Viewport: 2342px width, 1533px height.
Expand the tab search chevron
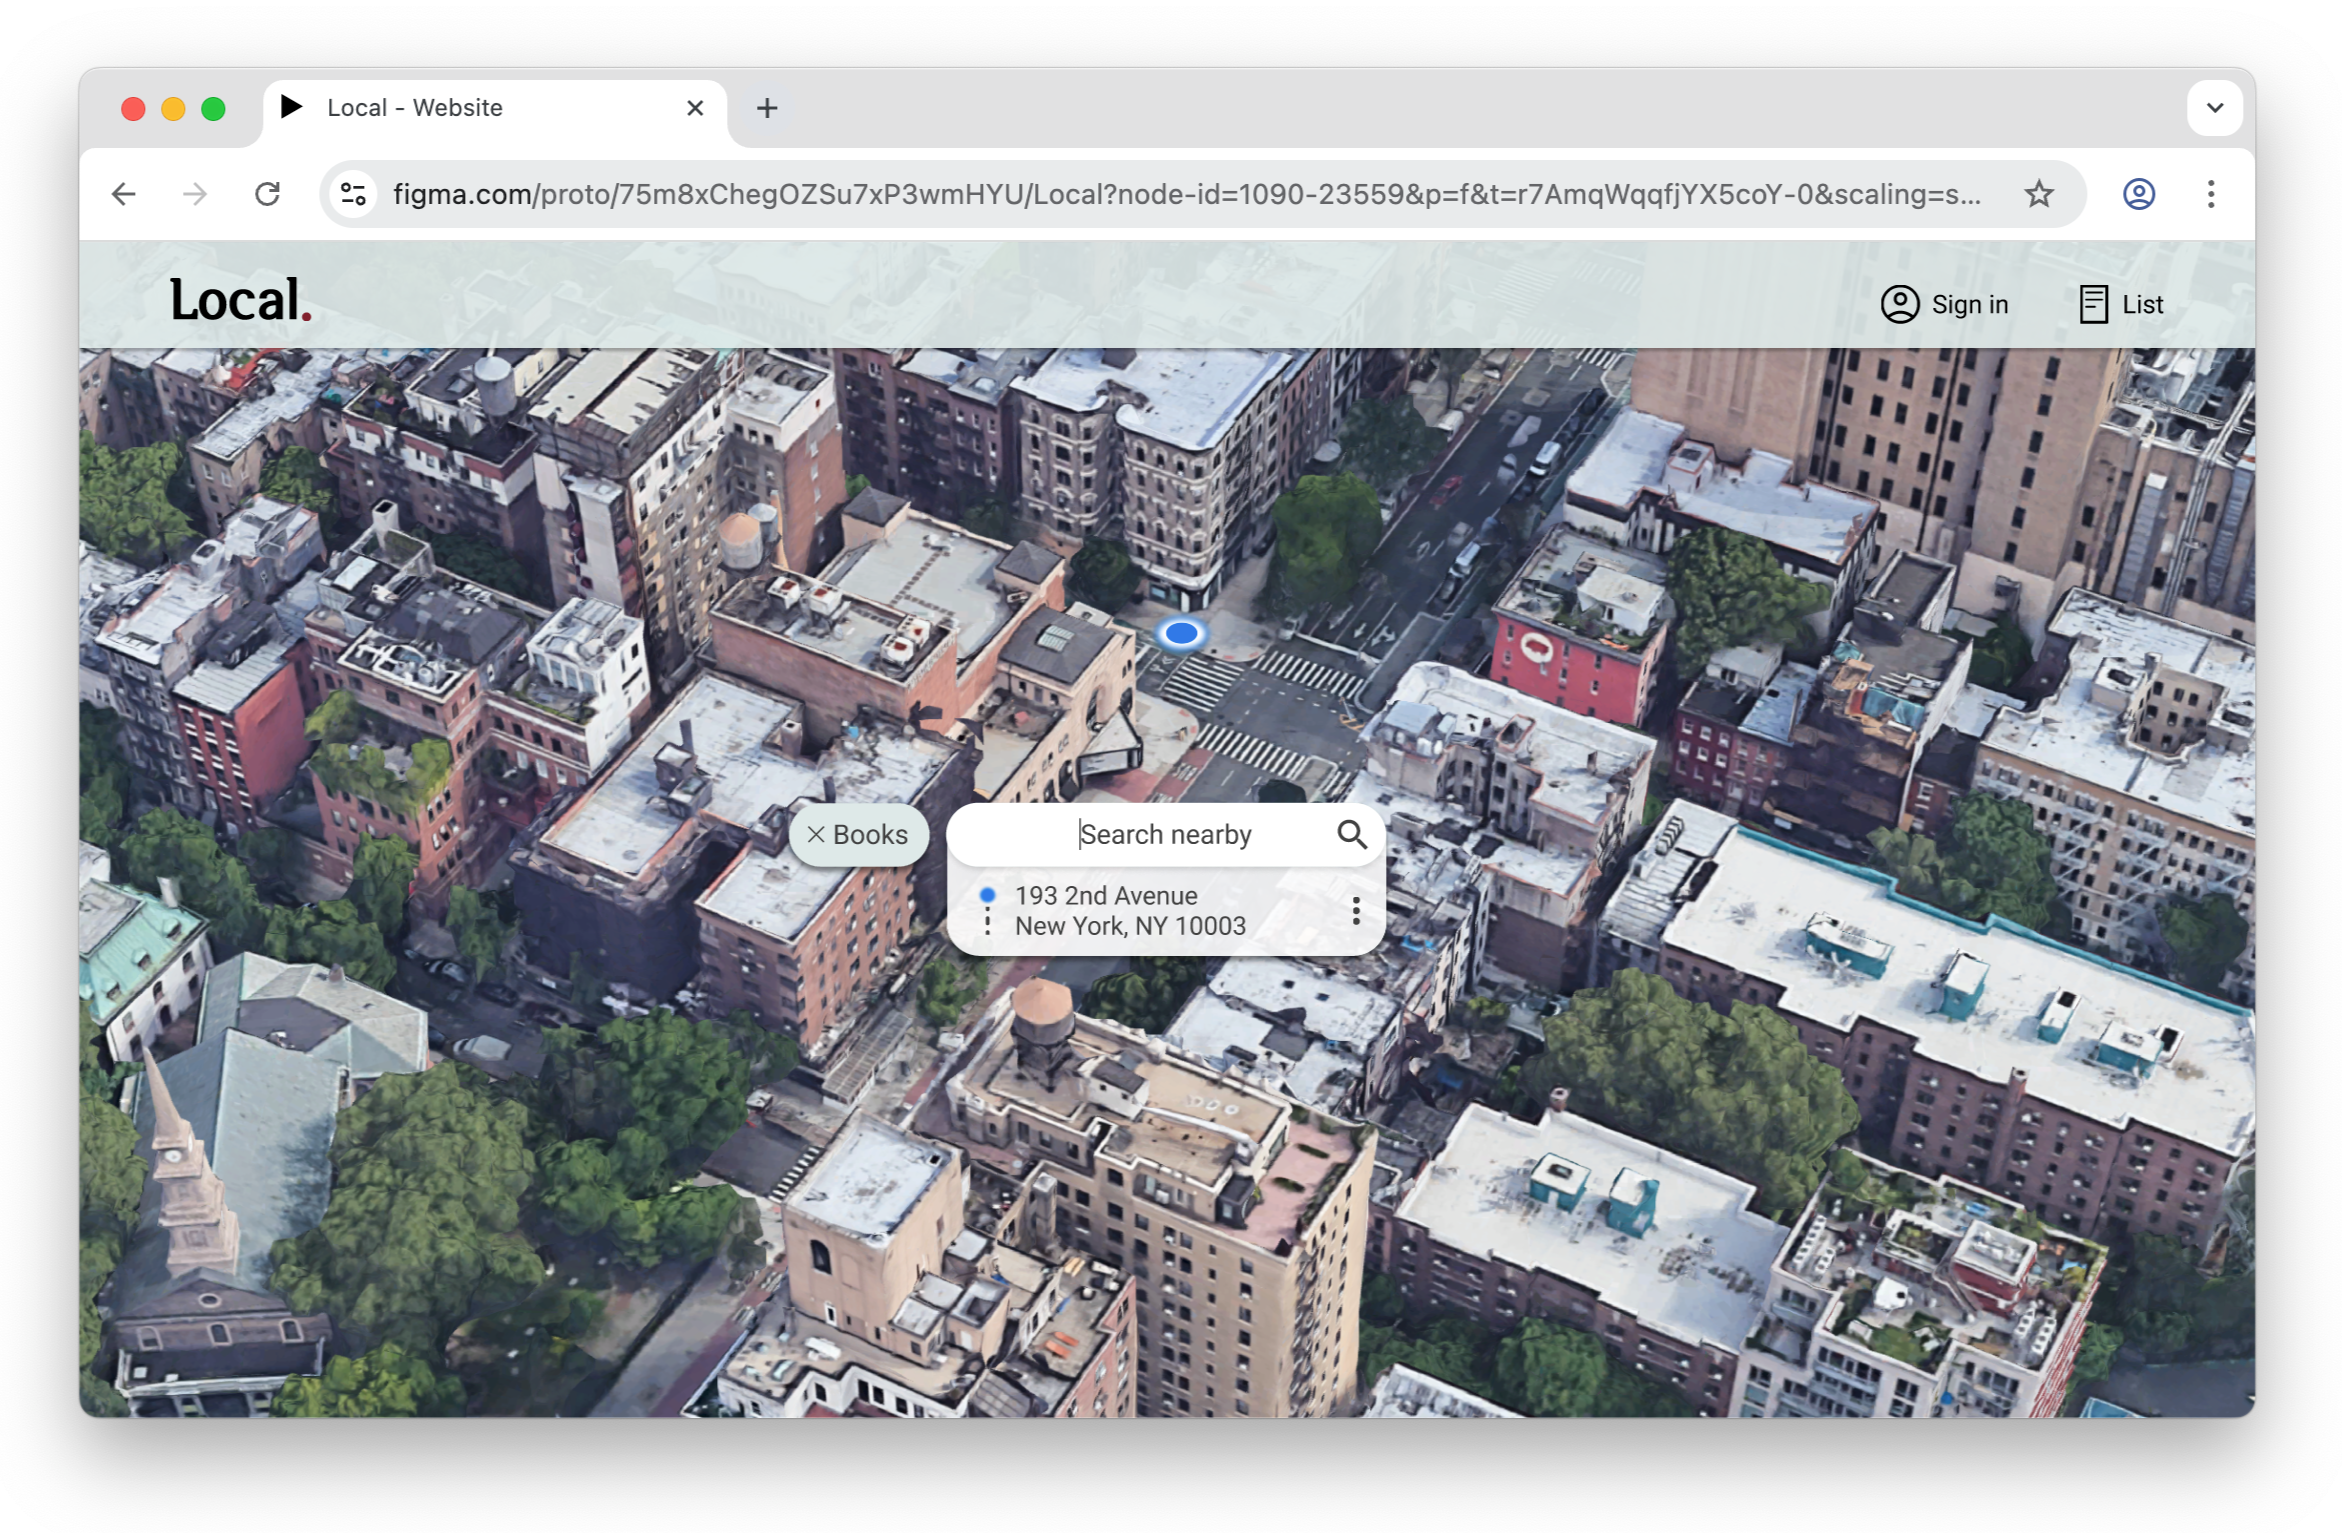point(2215,108)
